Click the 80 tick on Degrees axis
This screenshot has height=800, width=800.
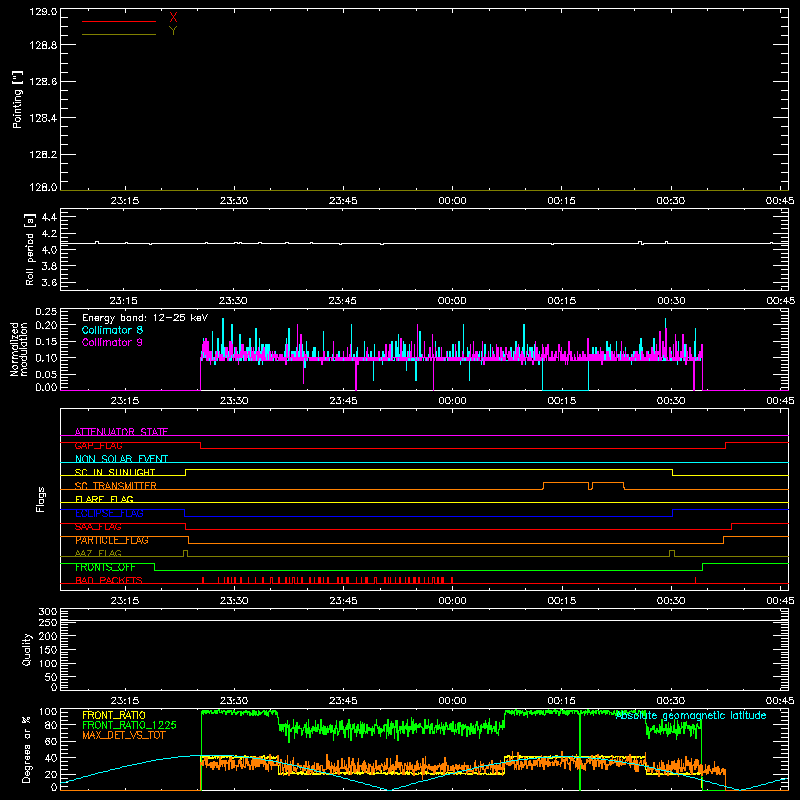point(51,725)
